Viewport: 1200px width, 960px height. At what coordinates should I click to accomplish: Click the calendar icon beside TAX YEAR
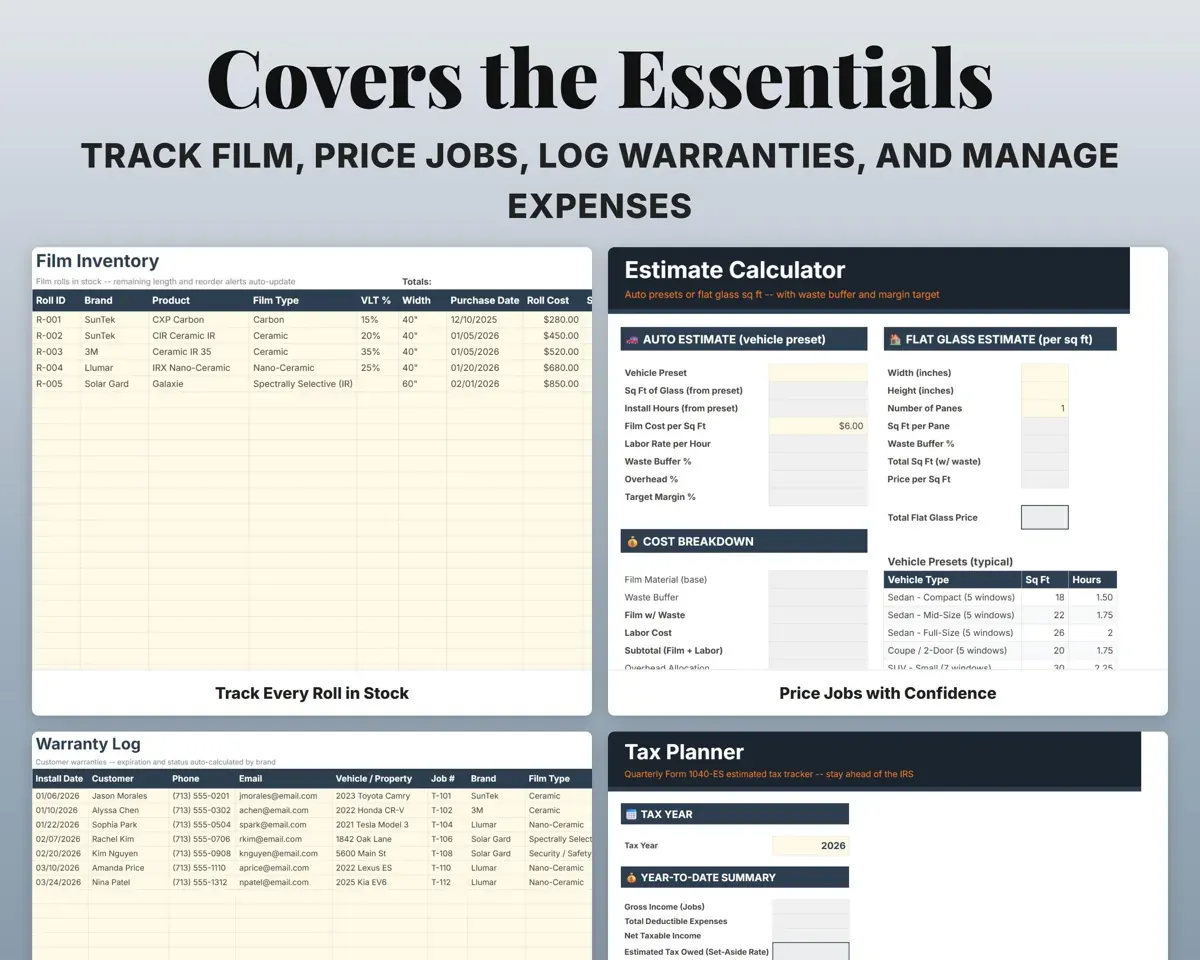pos(631,814)
